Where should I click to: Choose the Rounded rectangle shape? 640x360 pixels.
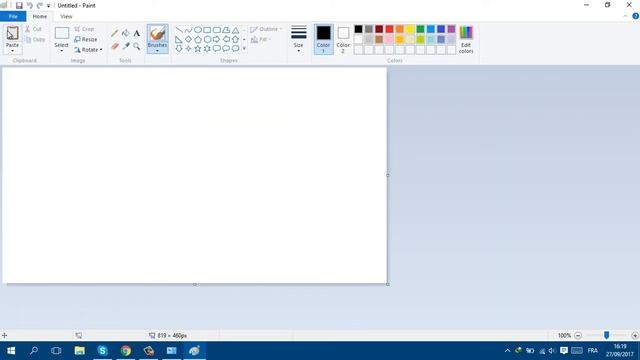pos(216,30)
